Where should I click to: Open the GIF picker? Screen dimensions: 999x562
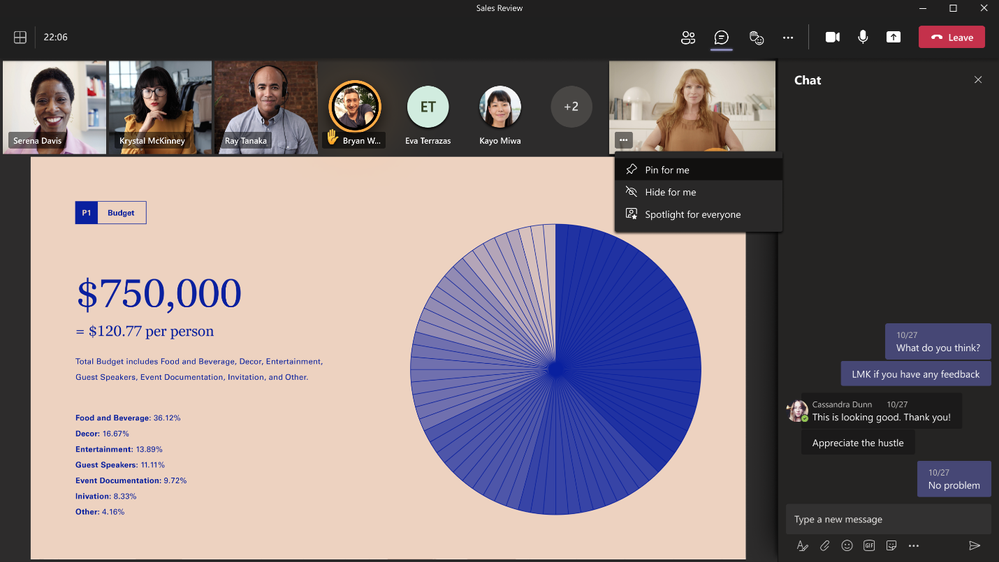point(869,545)
